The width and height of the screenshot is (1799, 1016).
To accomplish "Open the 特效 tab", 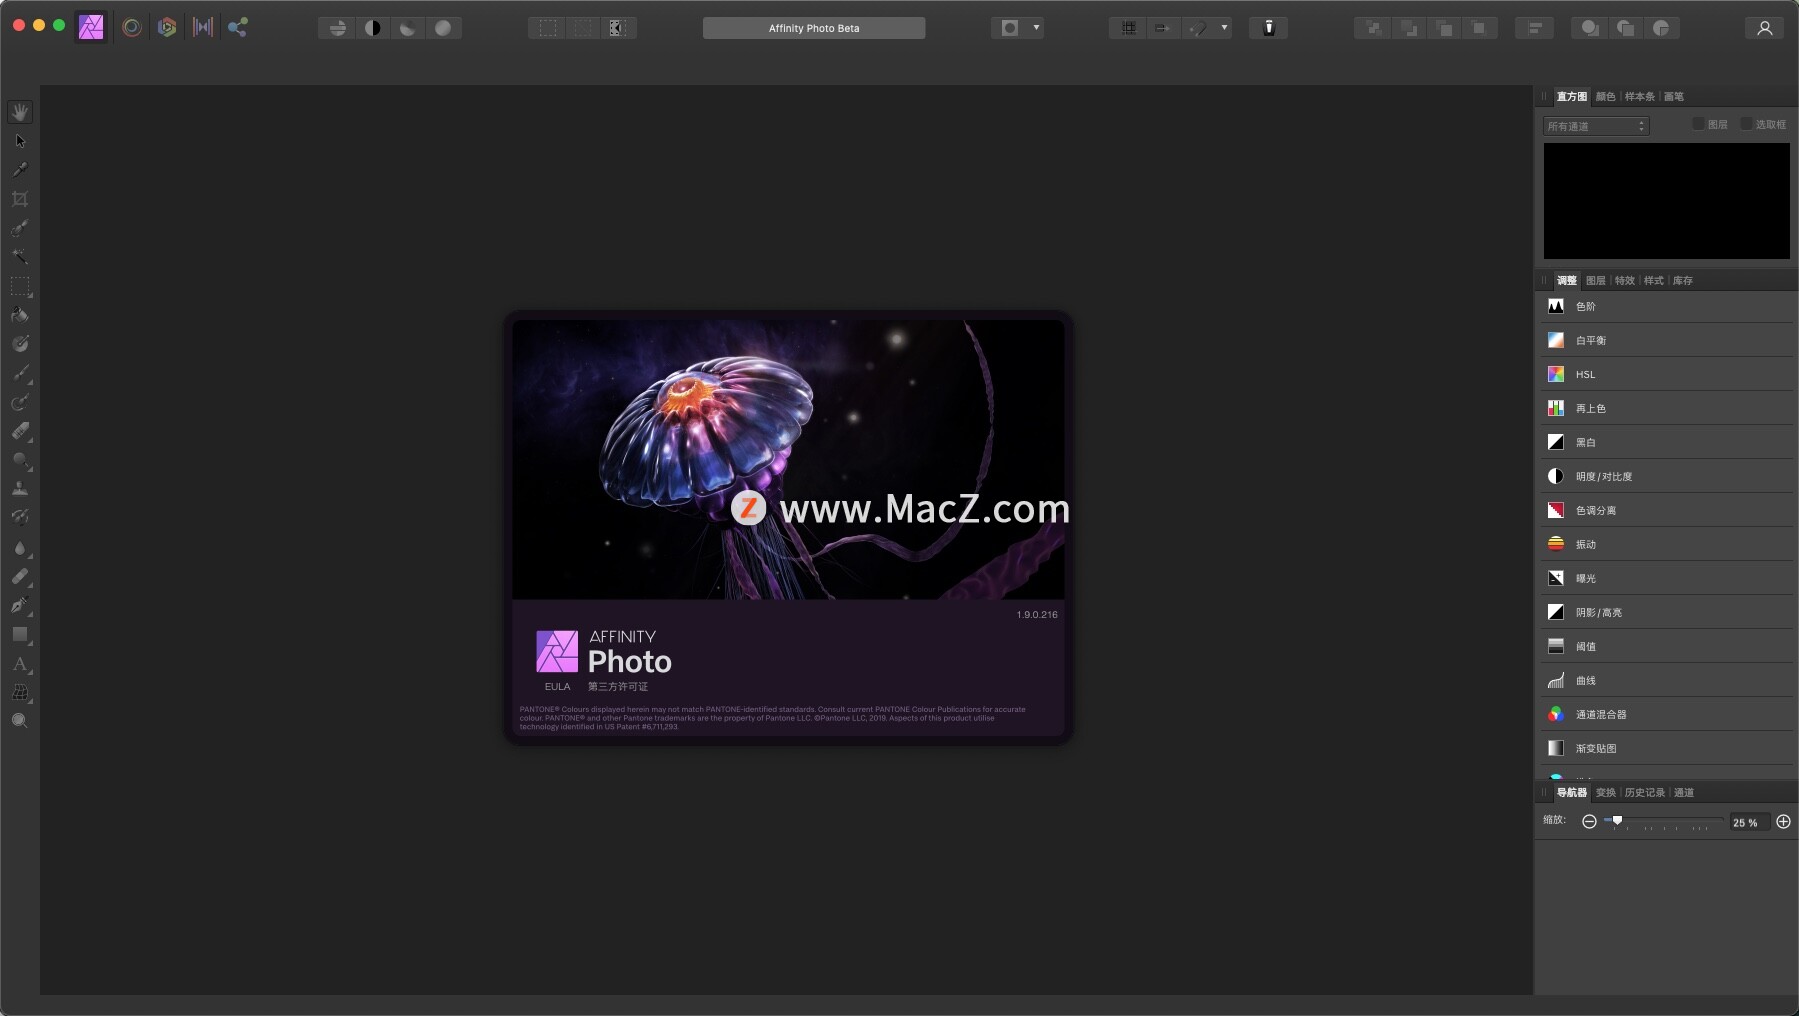I will tap(1625, 281).
